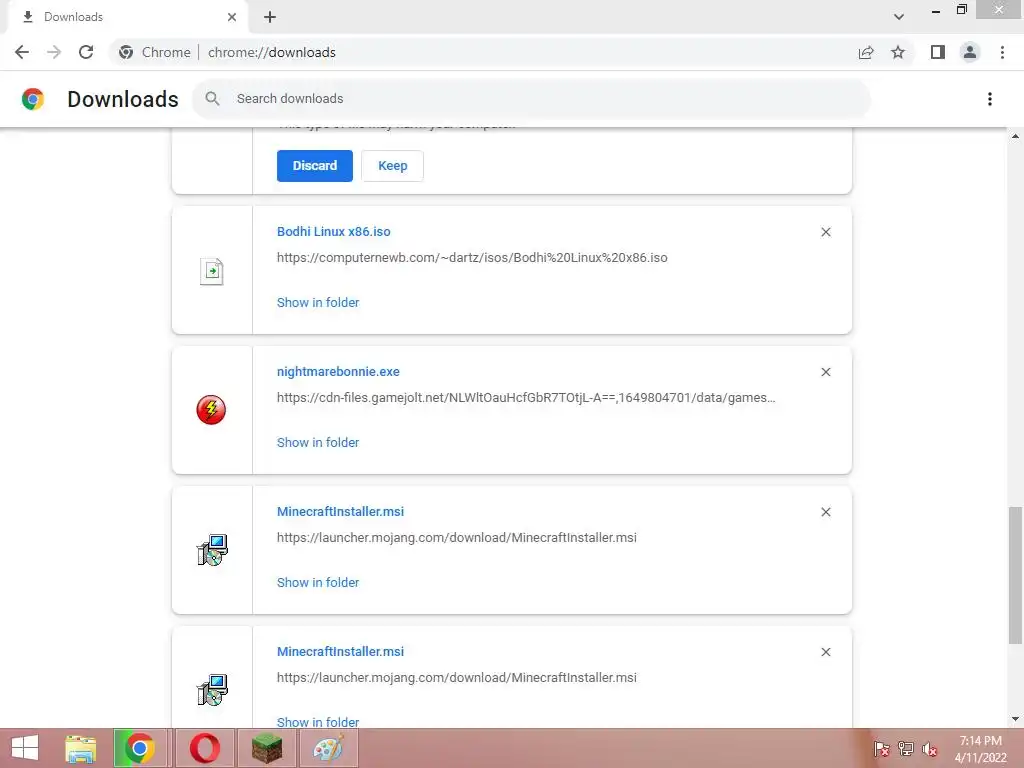Open nightmarebonnie.exe file link

(338, 371)
